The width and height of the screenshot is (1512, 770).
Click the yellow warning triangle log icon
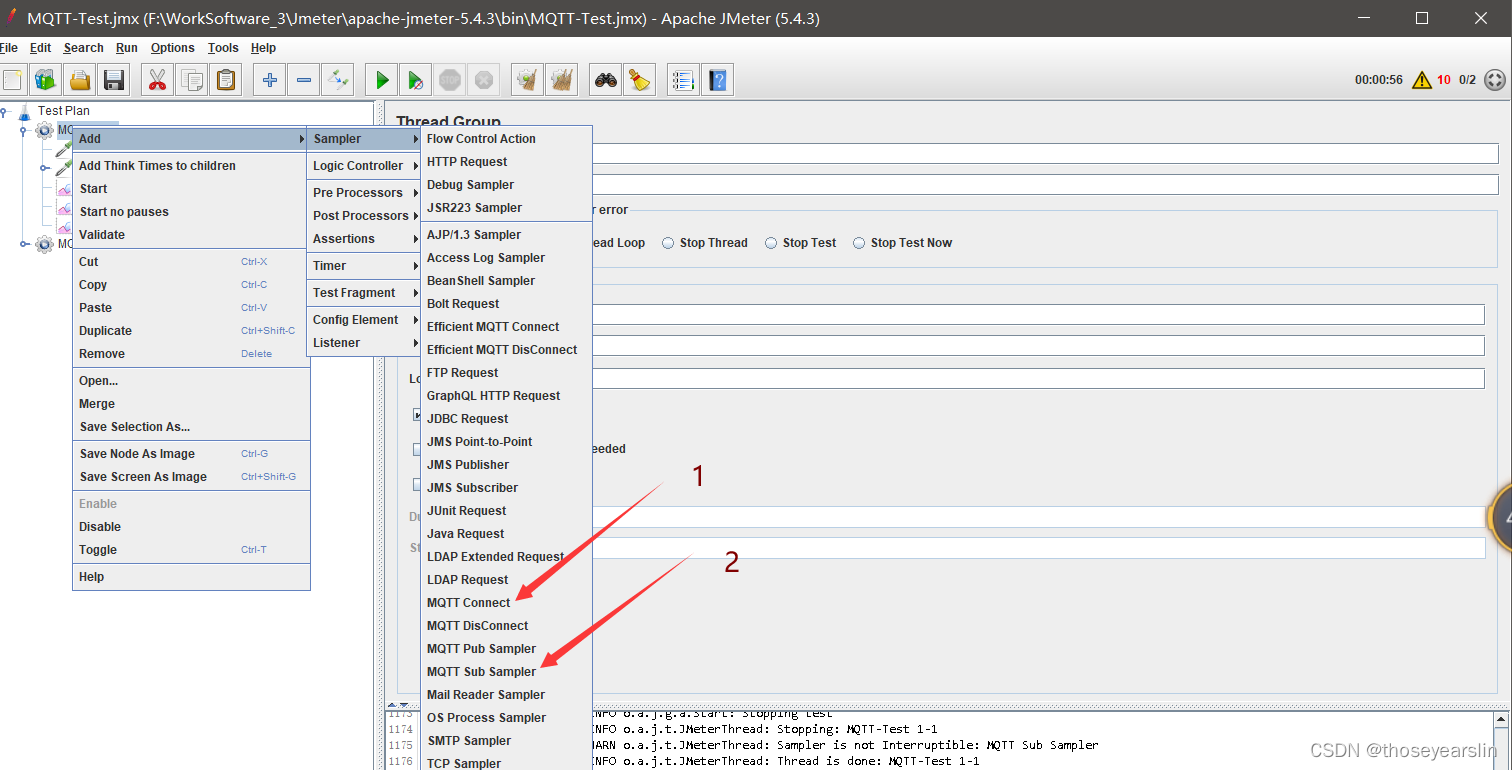coord(1421,80)
